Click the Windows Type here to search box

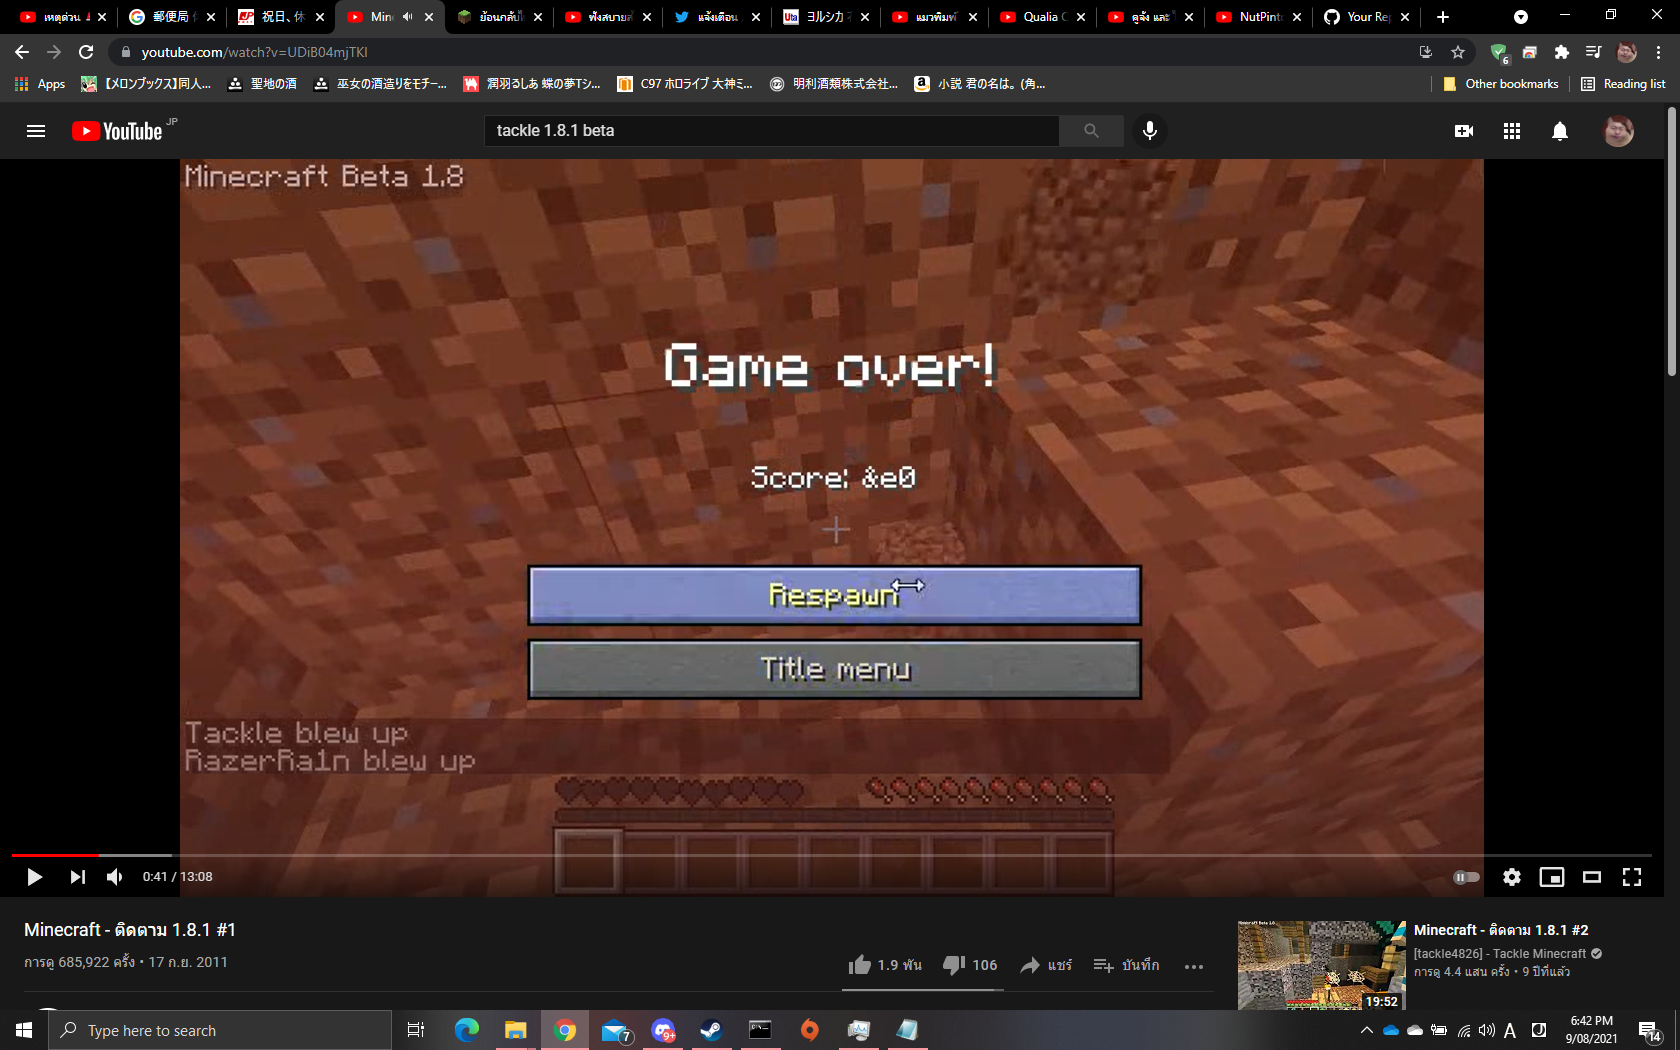(x=220, y=1030)
